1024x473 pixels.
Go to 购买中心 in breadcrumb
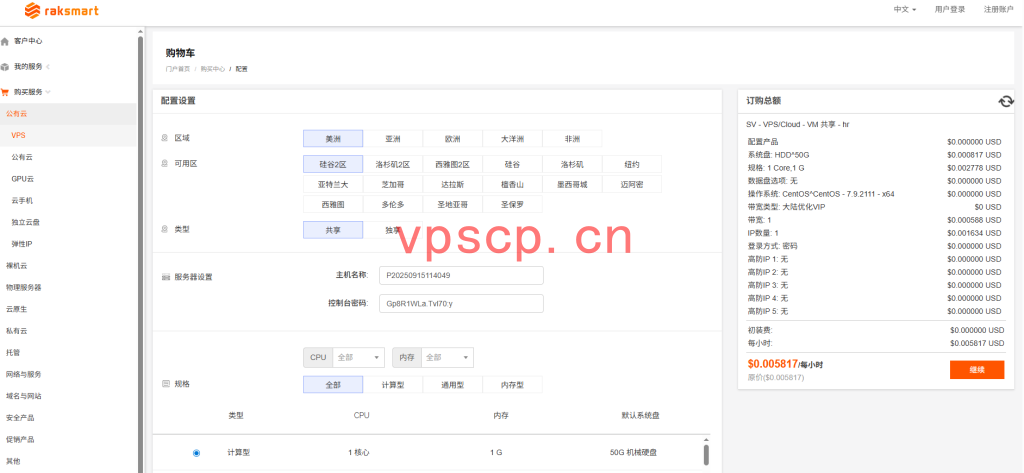point(213,69)
